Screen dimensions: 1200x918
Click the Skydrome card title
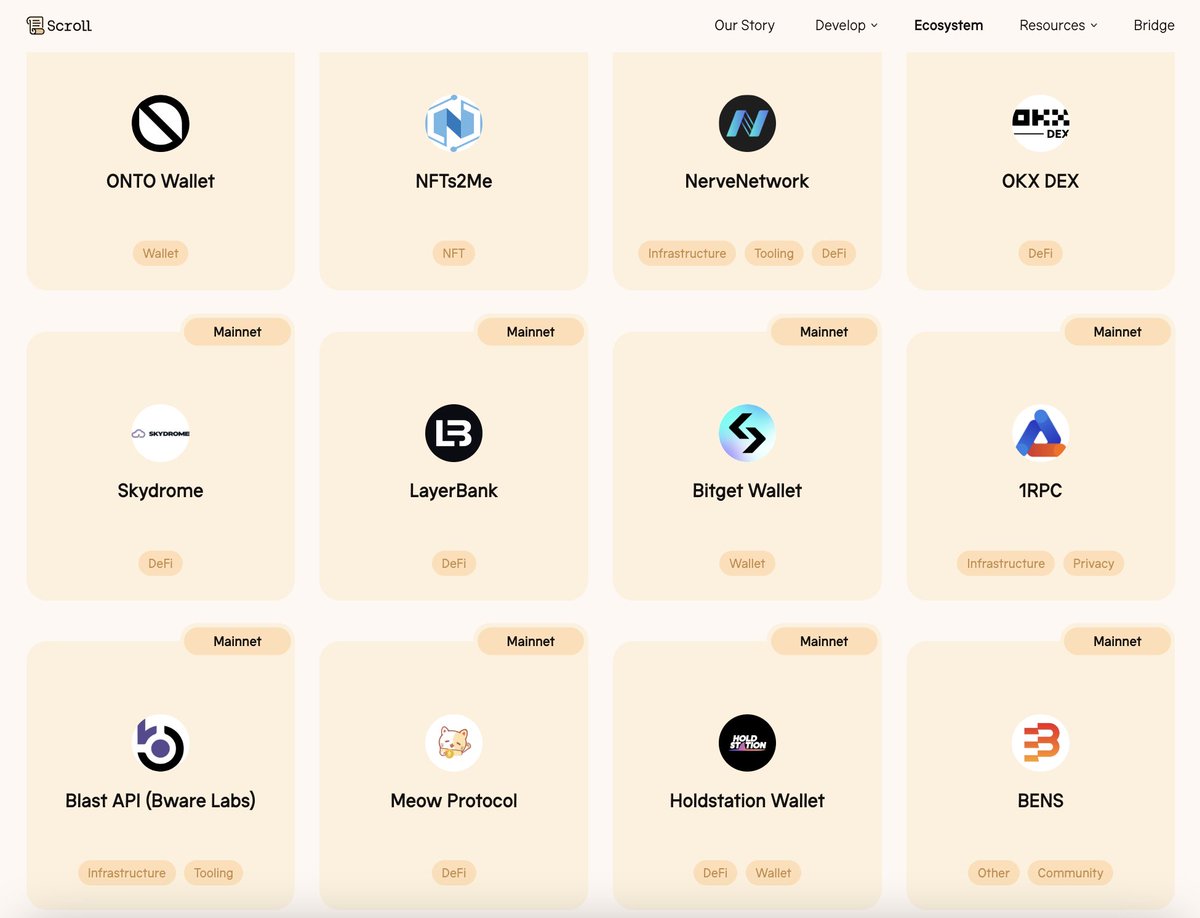160,491
